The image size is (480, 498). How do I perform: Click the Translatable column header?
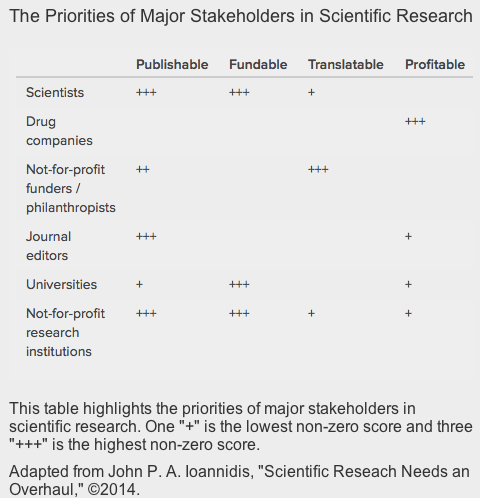pos(346,65)
